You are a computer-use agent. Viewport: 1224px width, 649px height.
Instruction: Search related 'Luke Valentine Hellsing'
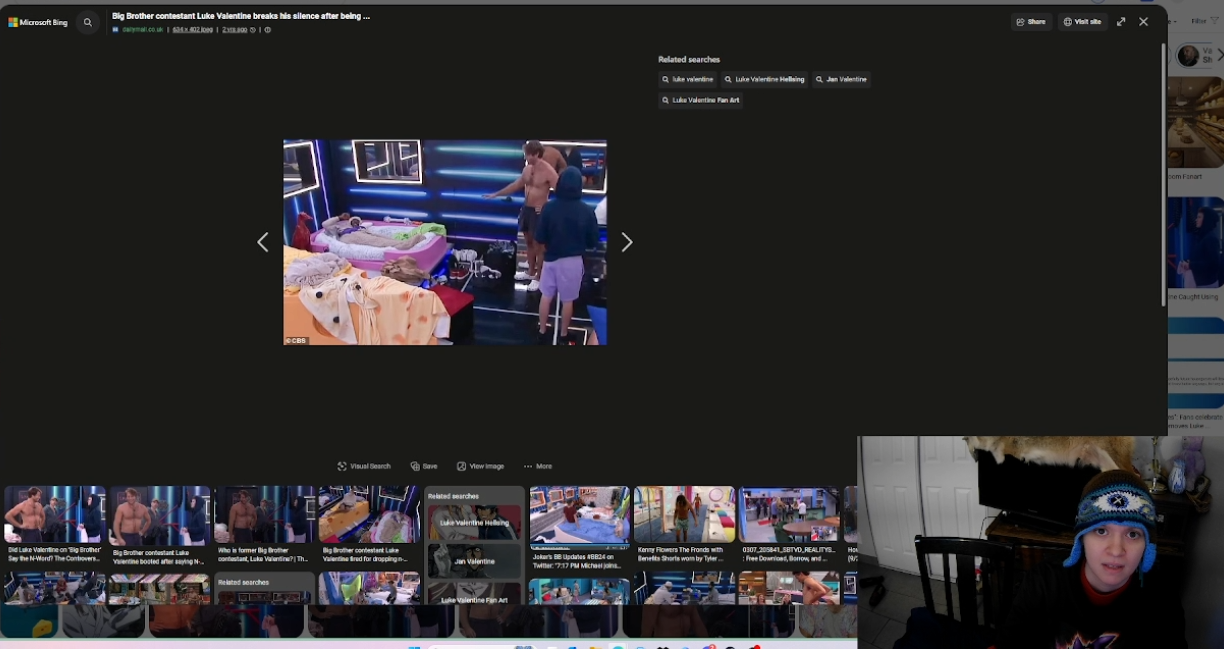point(764,79)
